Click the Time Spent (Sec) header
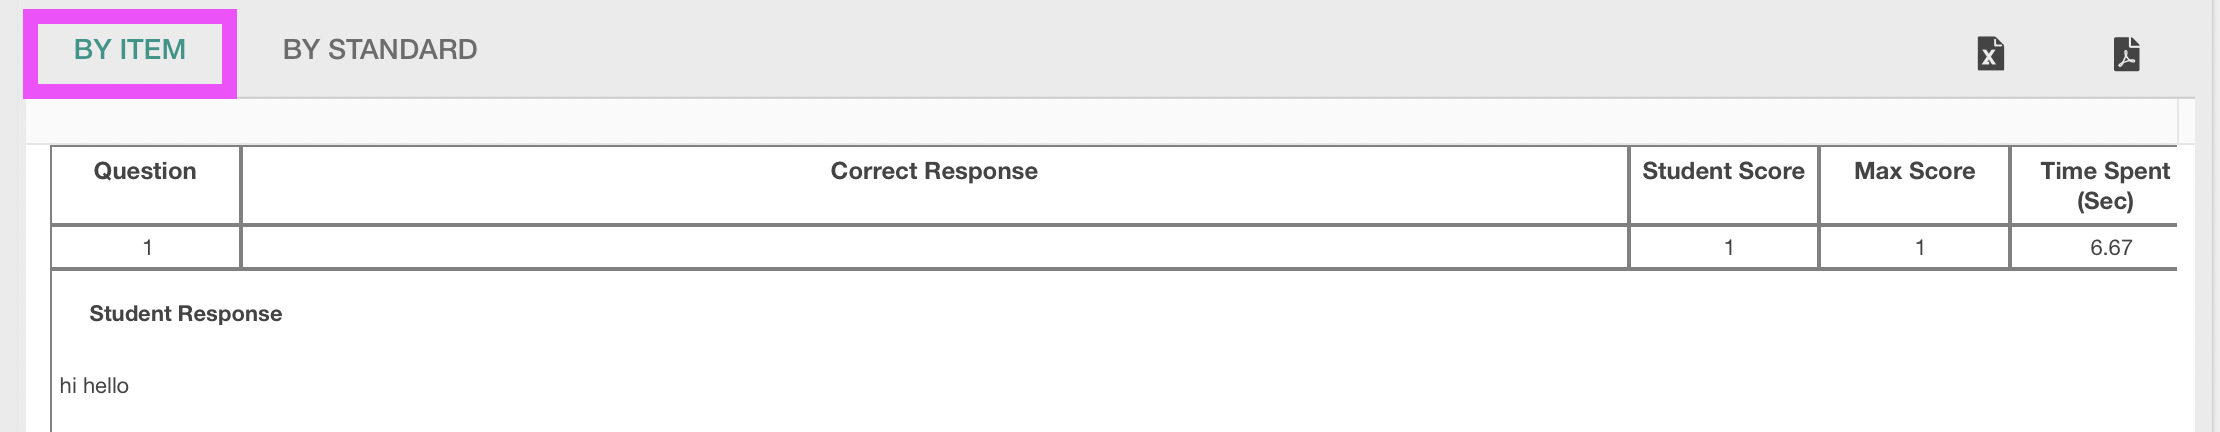The width and height of the screenshot is (2220, 432). click(x=2104, y=185)
